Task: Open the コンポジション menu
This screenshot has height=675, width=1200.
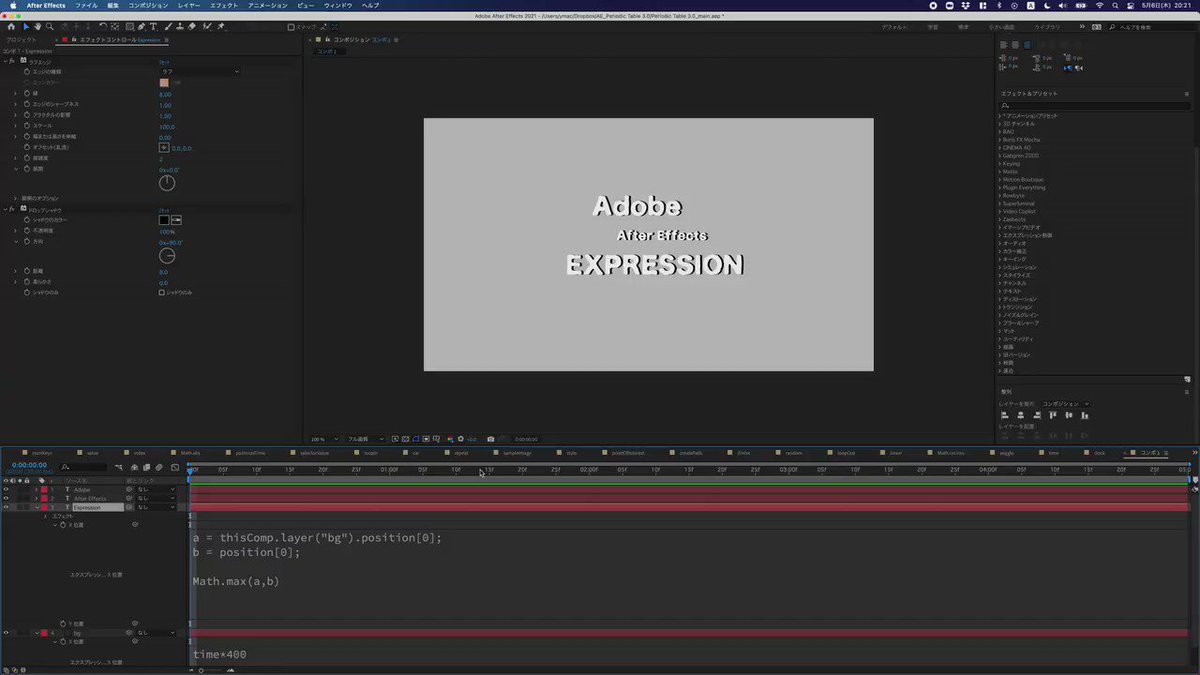Action: (x=148, y=5)
